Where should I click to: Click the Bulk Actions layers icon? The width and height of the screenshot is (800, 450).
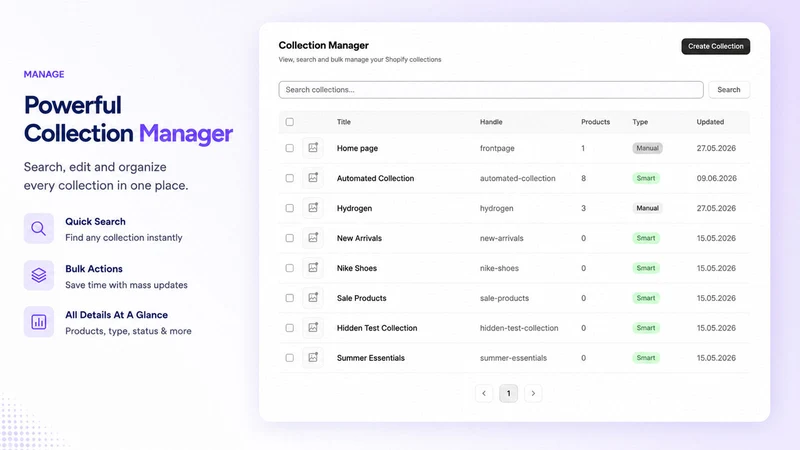point(39,276)
